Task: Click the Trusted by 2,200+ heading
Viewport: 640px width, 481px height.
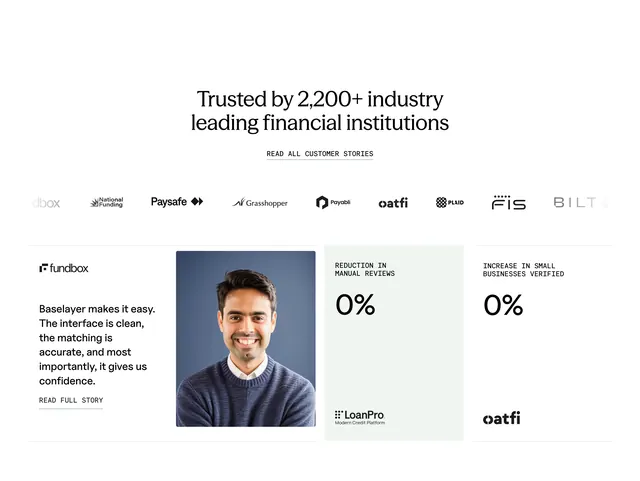Action: (320, 111)
